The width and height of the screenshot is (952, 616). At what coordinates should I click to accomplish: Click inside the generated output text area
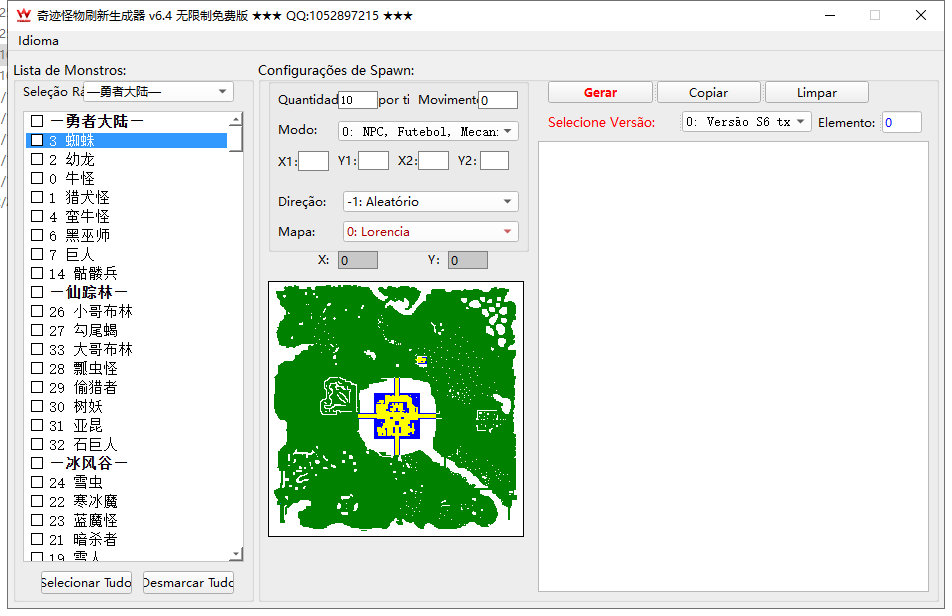click(733, 366)
